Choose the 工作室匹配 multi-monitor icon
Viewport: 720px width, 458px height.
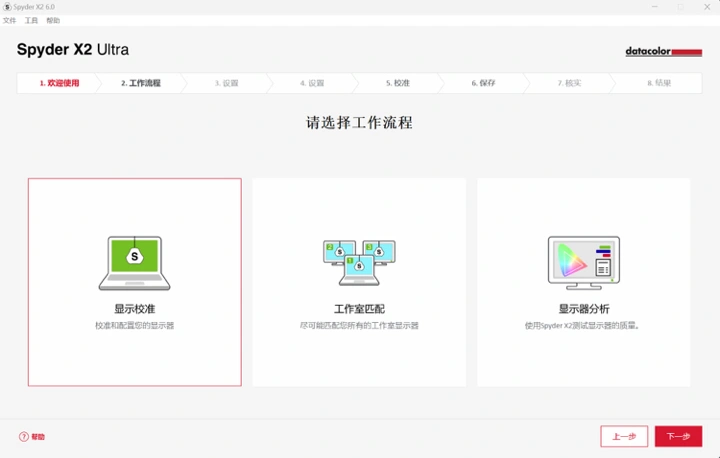(359, 262)
